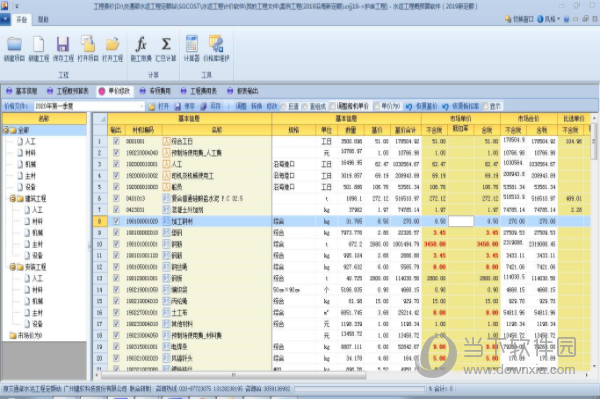Open the 基本信息 tab

[x=21, y=91]
